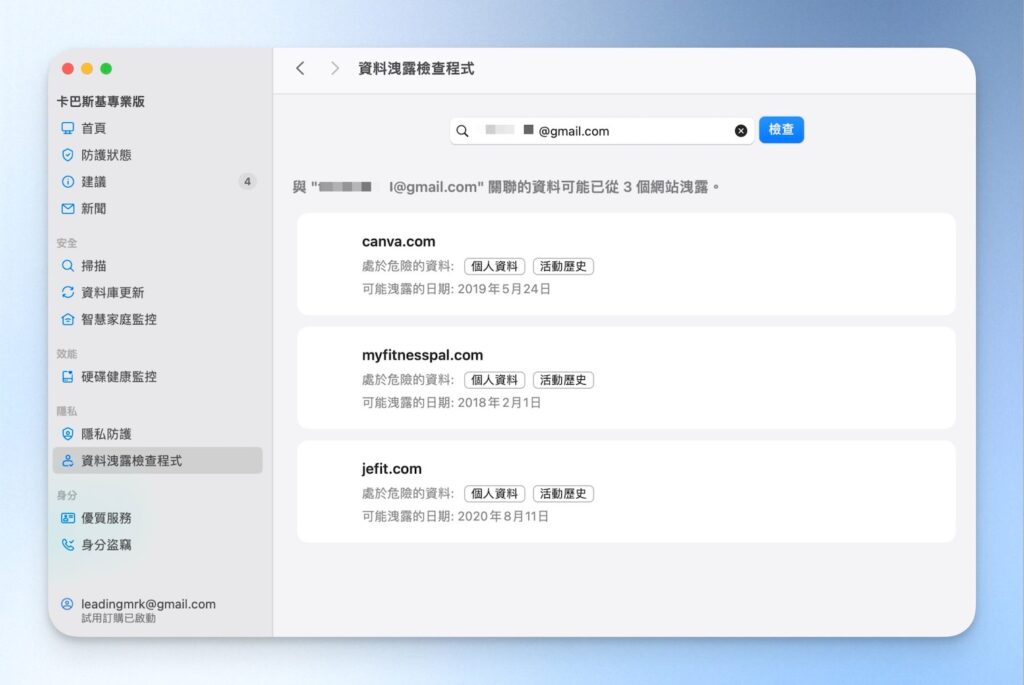Screen dimensions: 1024x685
Task: Click into the @gmail.com email input field
Action: (x=601, y=131)
